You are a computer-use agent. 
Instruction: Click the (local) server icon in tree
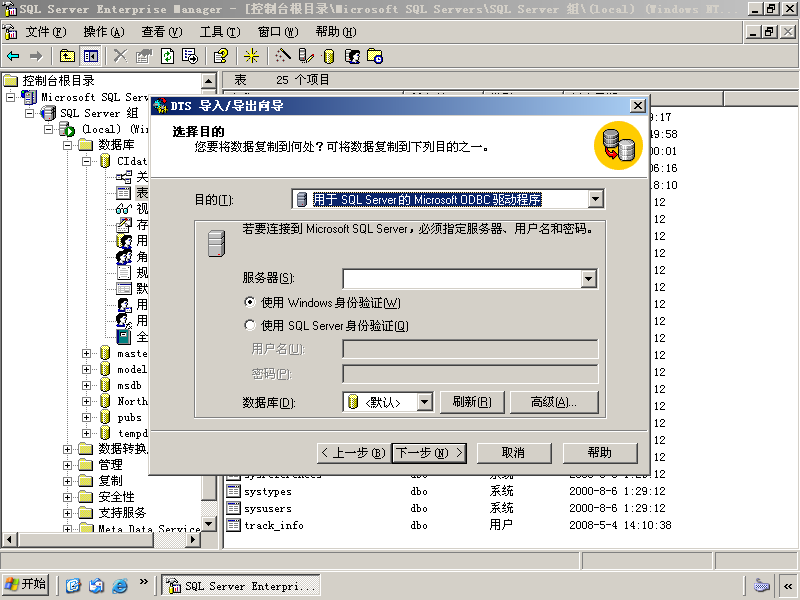(67, 130)
